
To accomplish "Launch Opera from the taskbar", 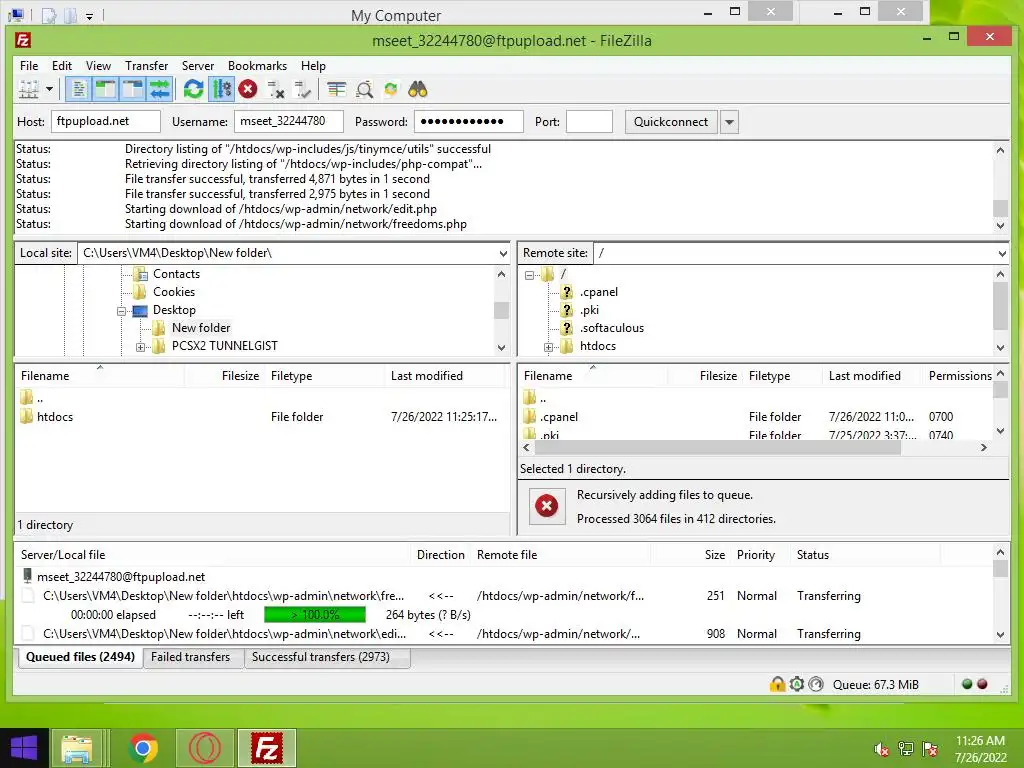I will tap(204, 748).
